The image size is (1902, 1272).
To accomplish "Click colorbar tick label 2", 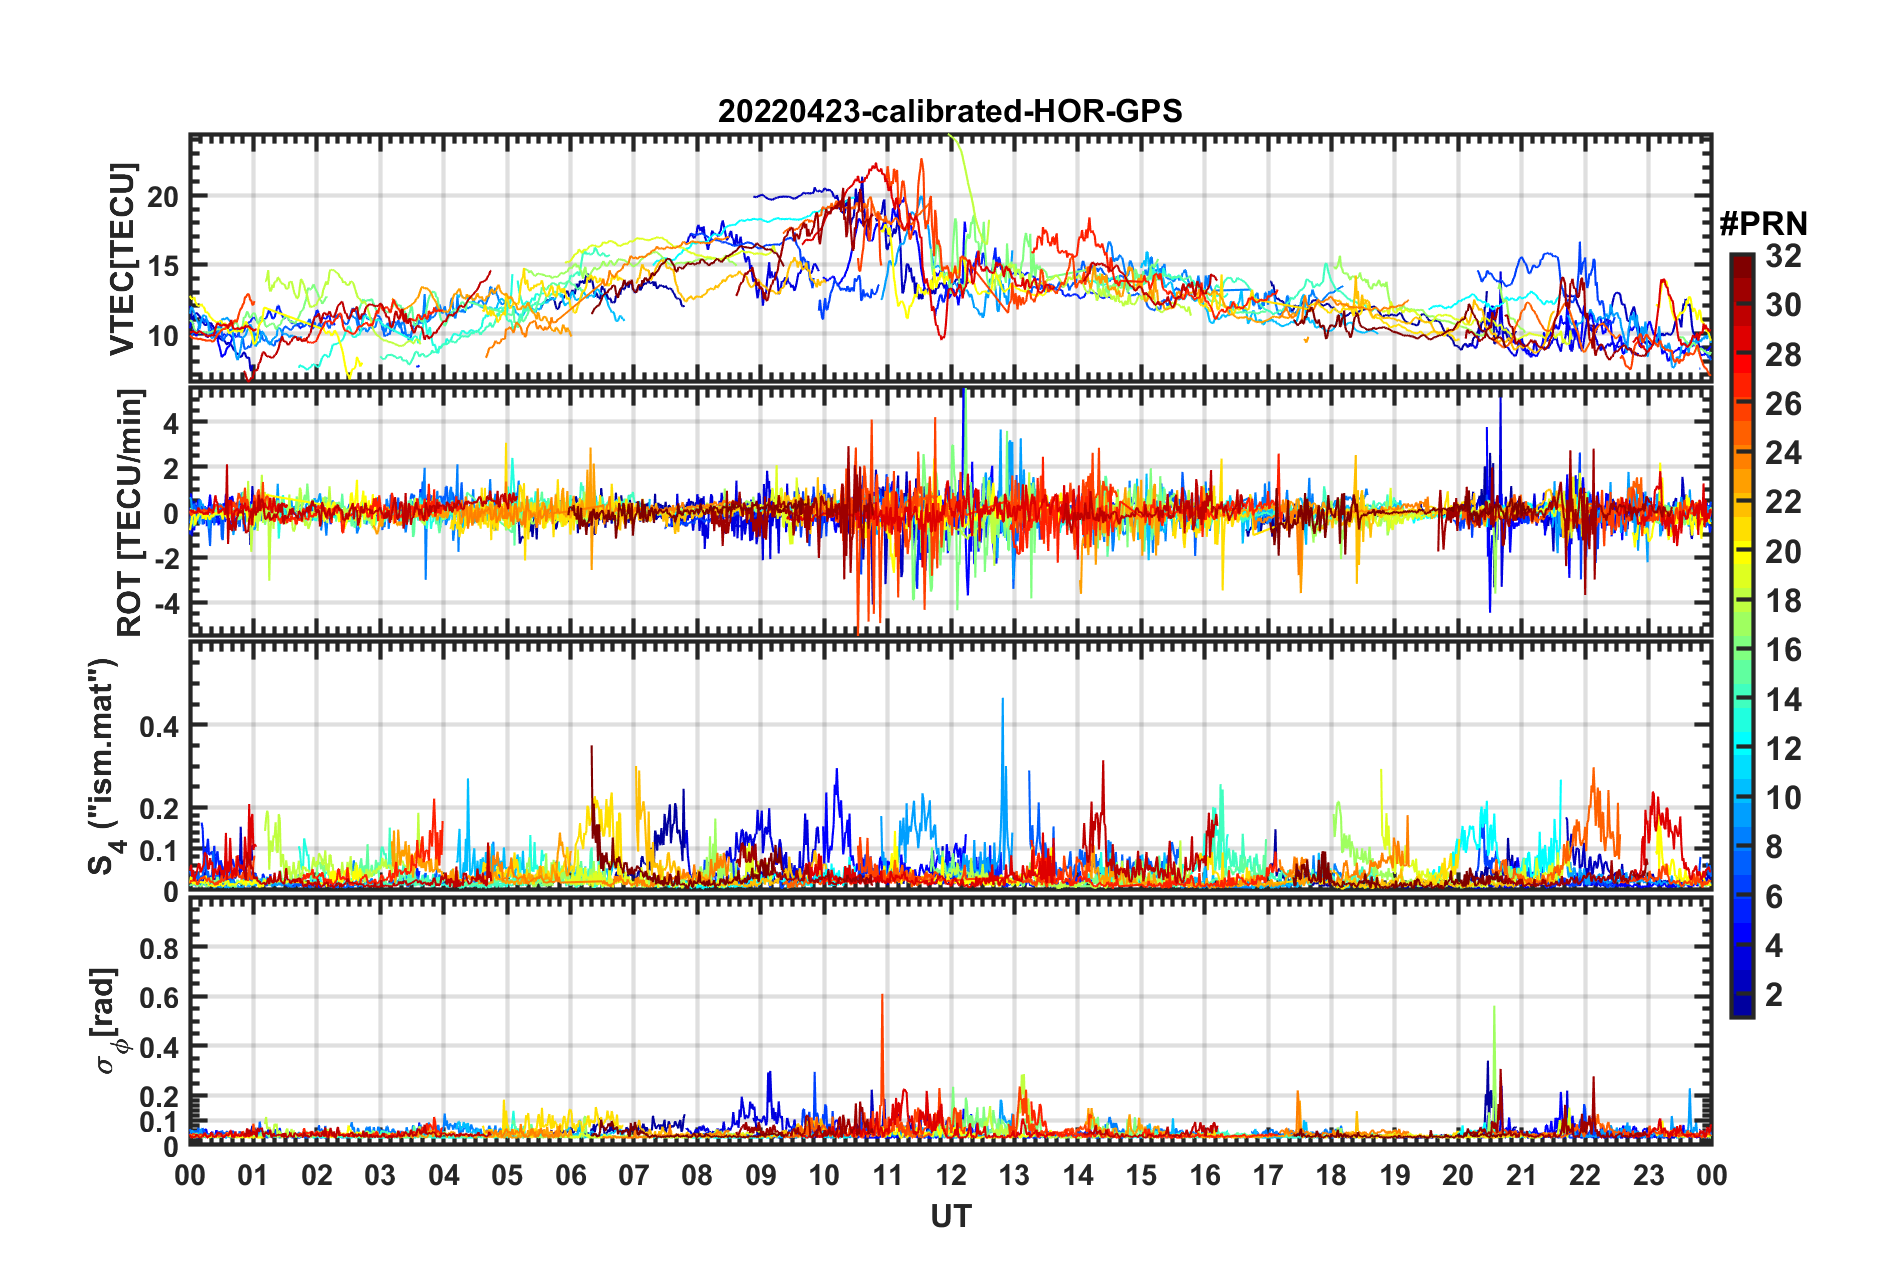I will coord(1774,994).
